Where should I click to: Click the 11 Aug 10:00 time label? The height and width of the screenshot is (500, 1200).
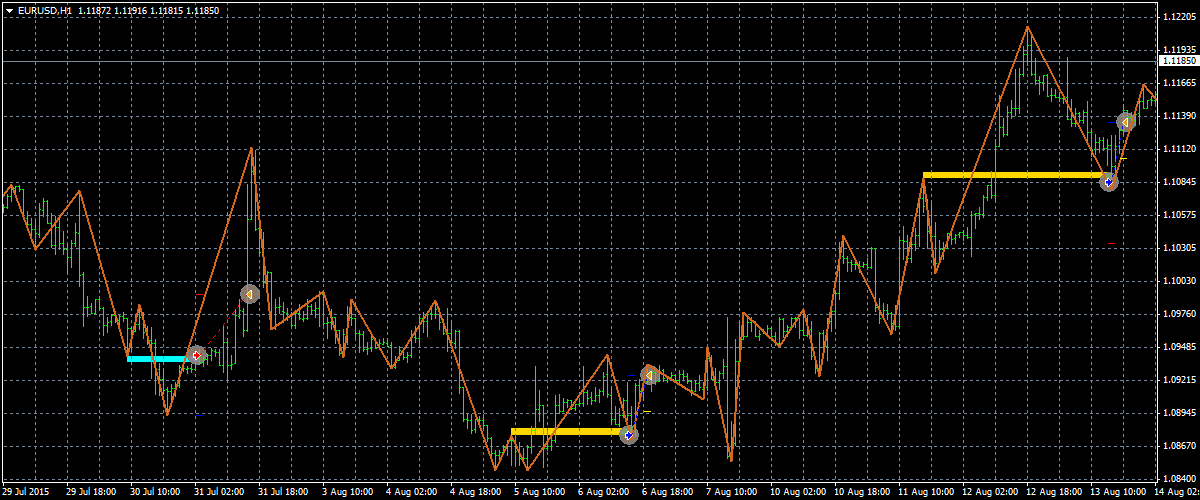coord(926,493)
